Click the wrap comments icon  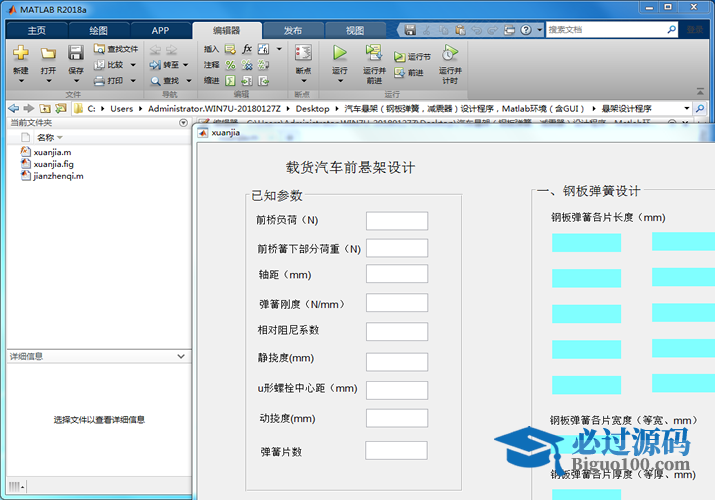tap(264, 65)
